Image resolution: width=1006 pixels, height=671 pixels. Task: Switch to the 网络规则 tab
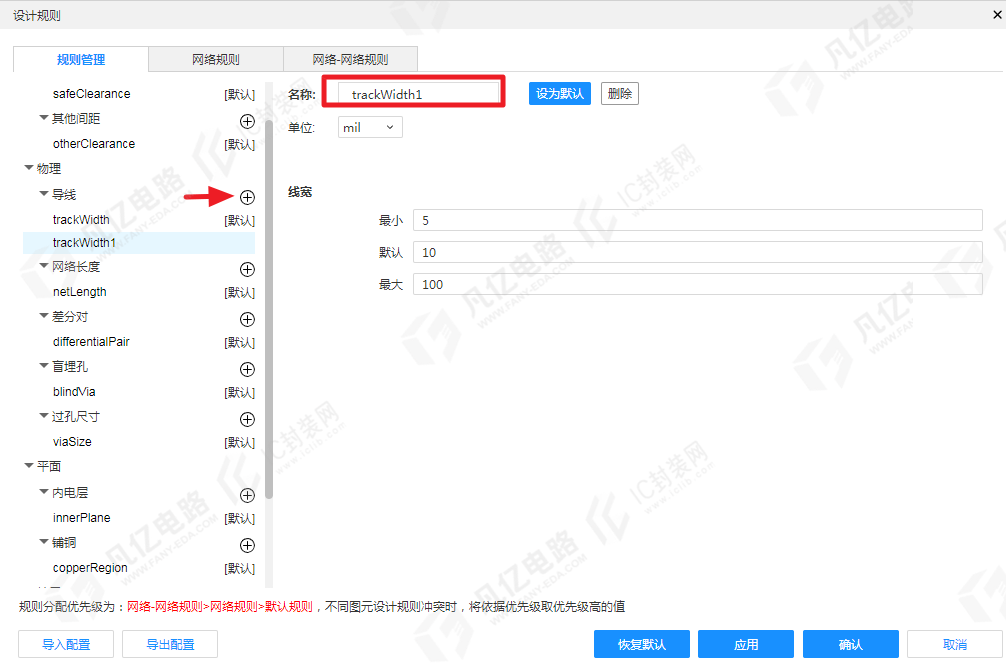tap(216, 59)
